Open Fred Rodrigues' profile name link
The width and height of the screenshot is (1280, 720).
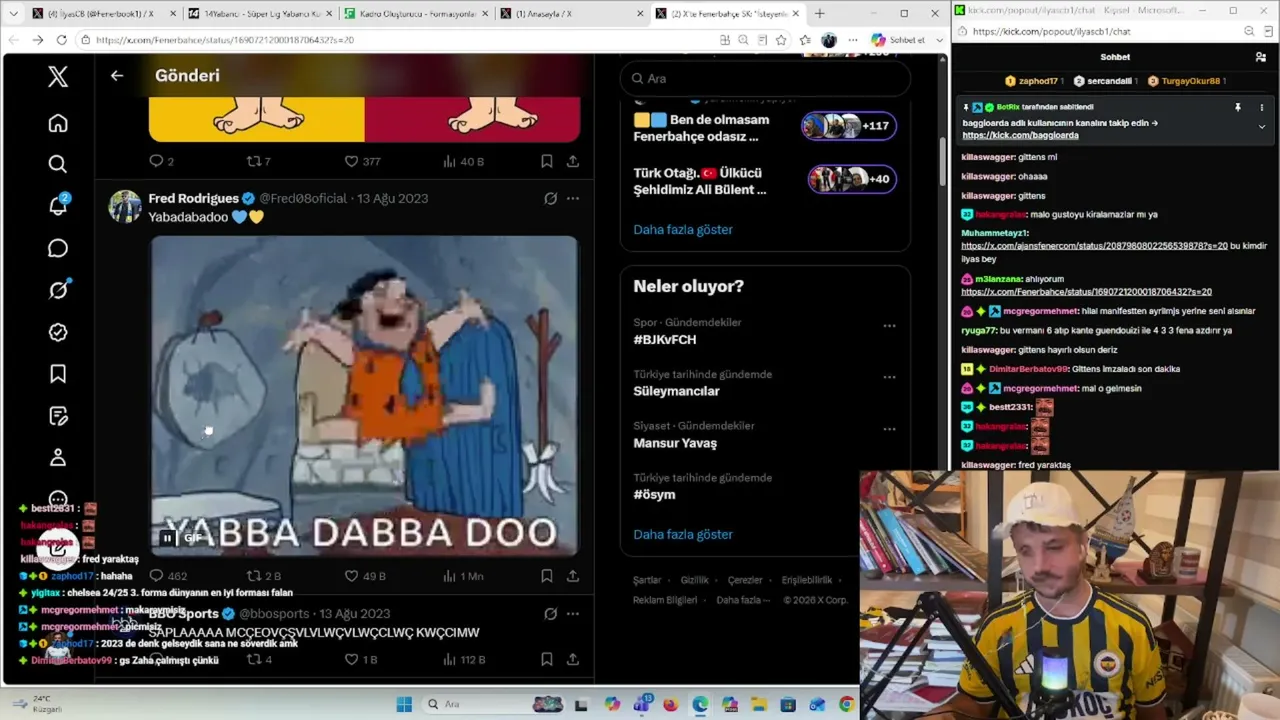pyautogui.click(x=193, y=198)
